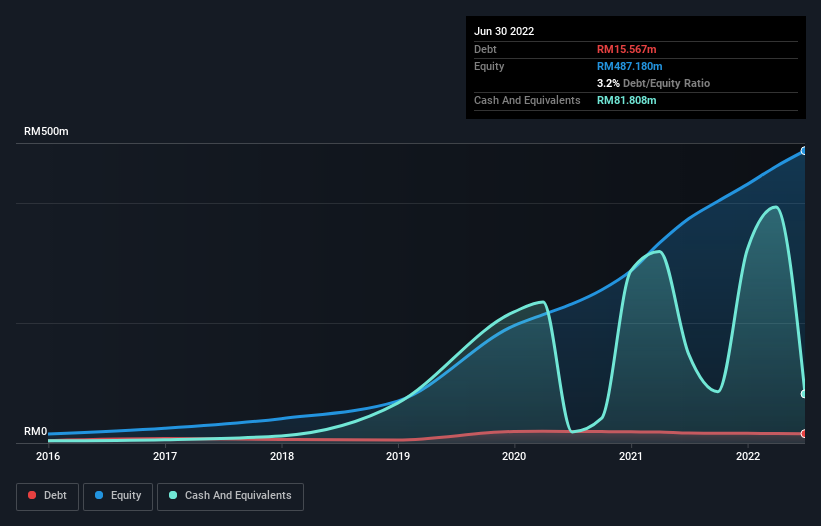Image resolution: width=821 pixels, height=526 pixels.
Task: Toggle the Equity legend button
Action: [x=118, y=496]
